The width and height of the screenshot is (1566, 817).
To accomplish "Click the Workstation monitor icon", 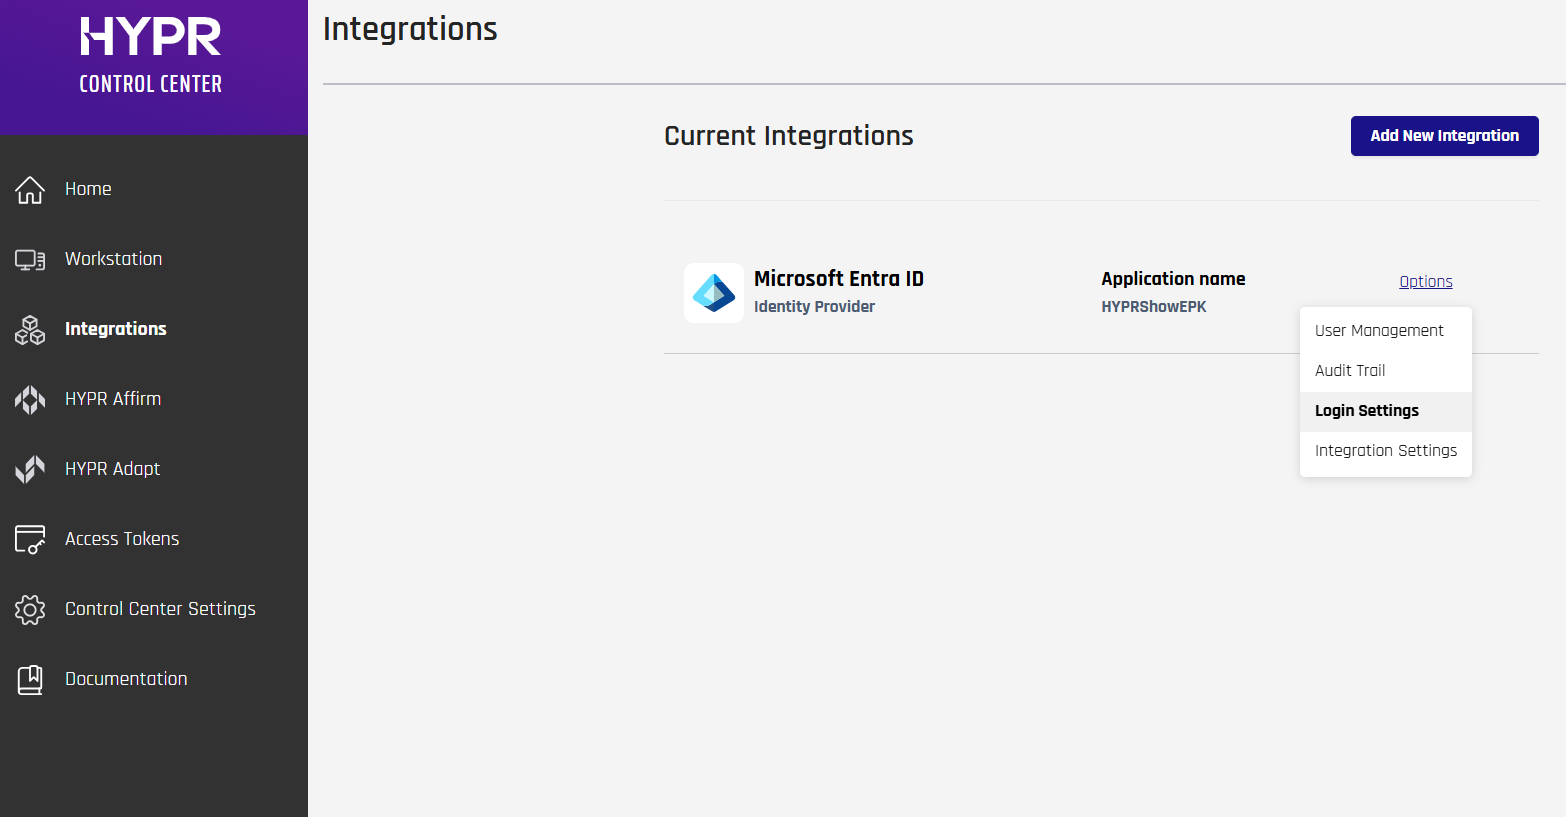I will click(x=30, y=260).
